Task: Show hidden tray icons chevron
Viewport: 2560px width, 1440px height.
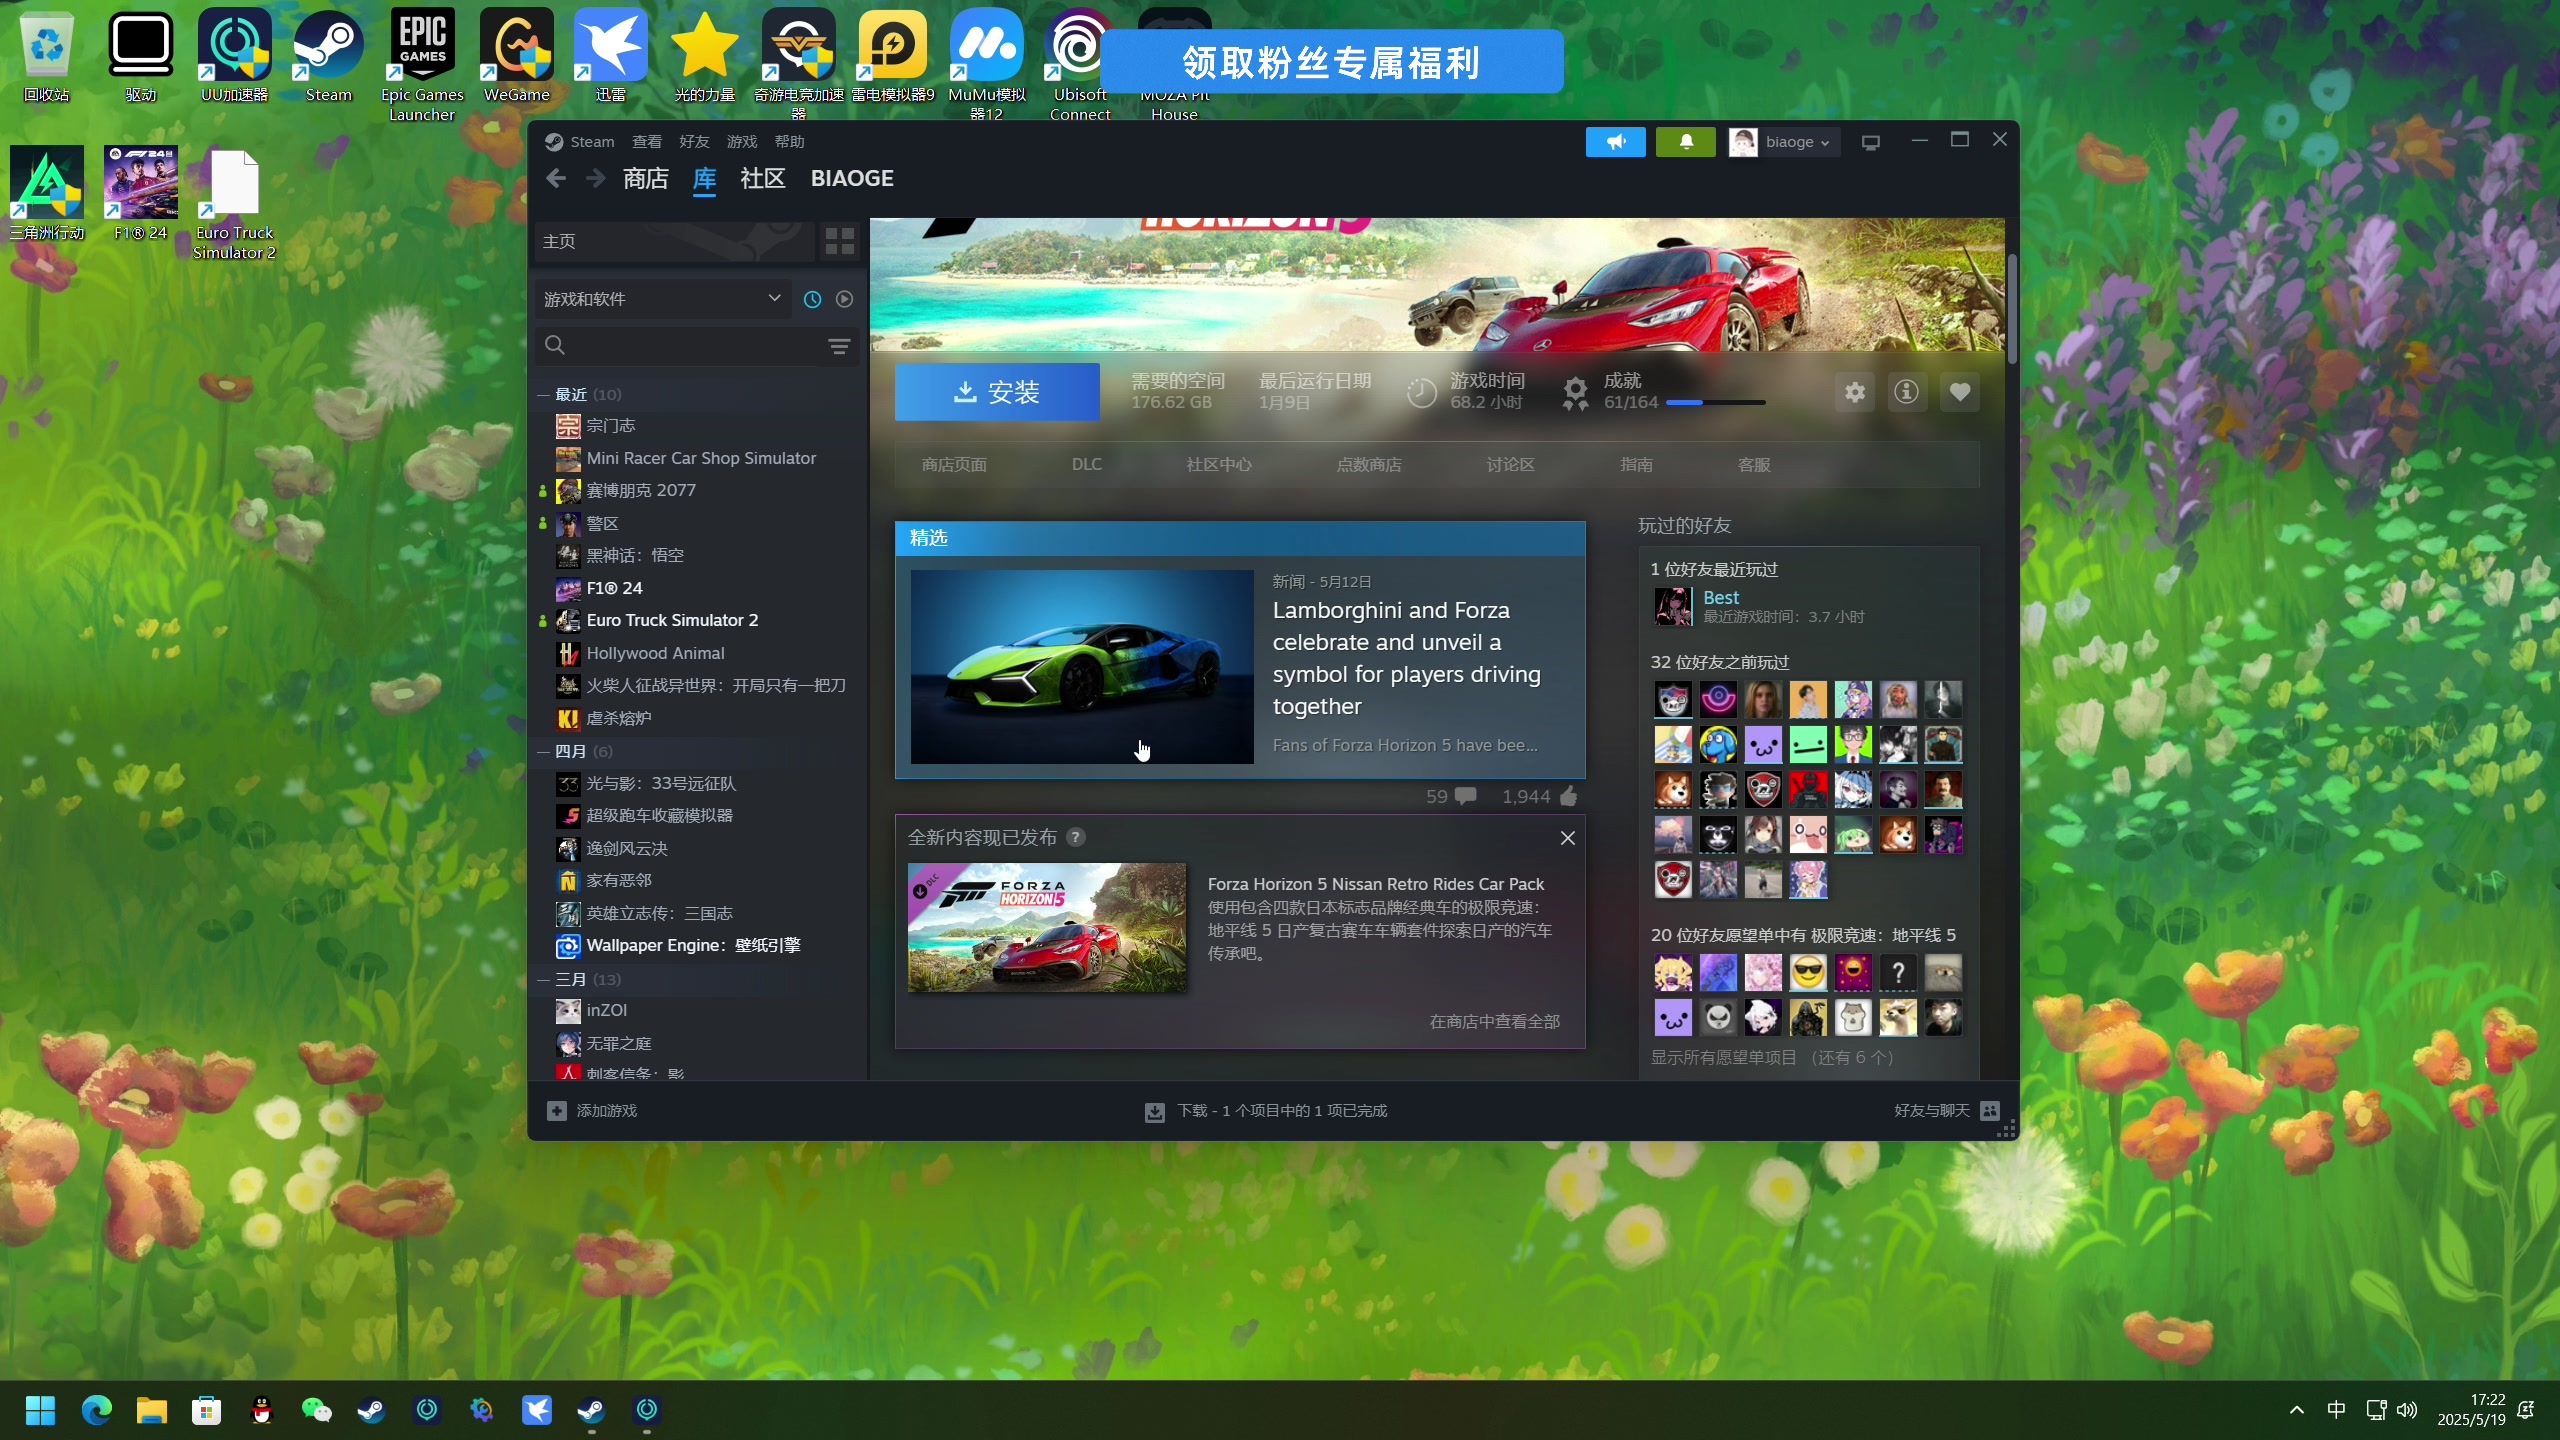Action: click(2297, 1410)
